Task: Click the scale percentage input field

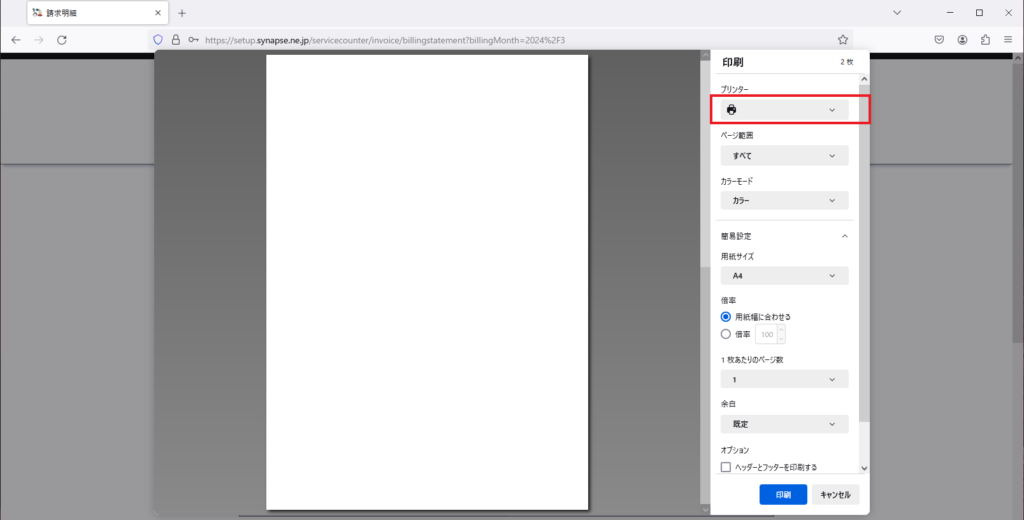Action: (767, 334)
